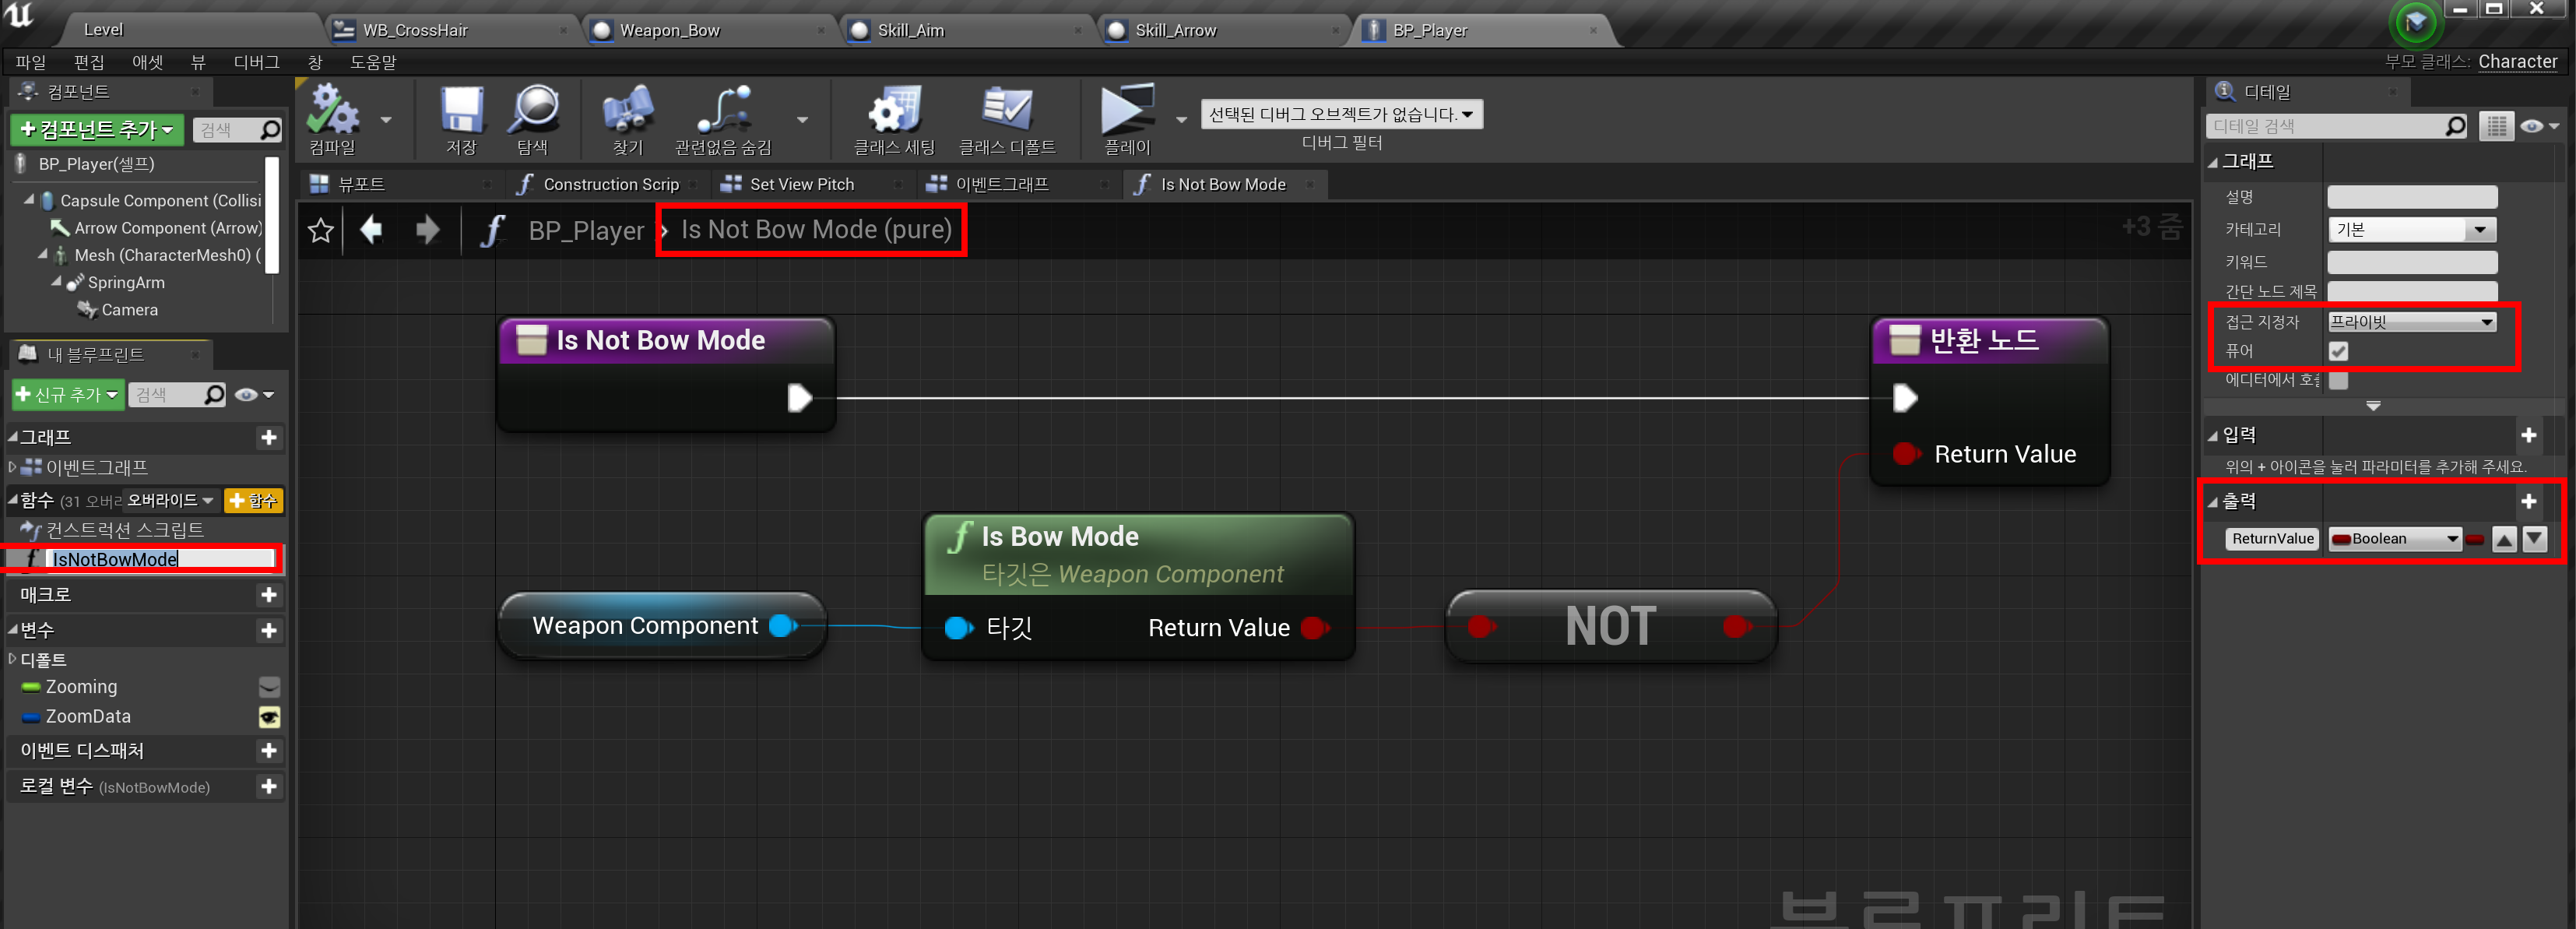Add a local variable with plus icon
2576x929 pixels.
269,787
